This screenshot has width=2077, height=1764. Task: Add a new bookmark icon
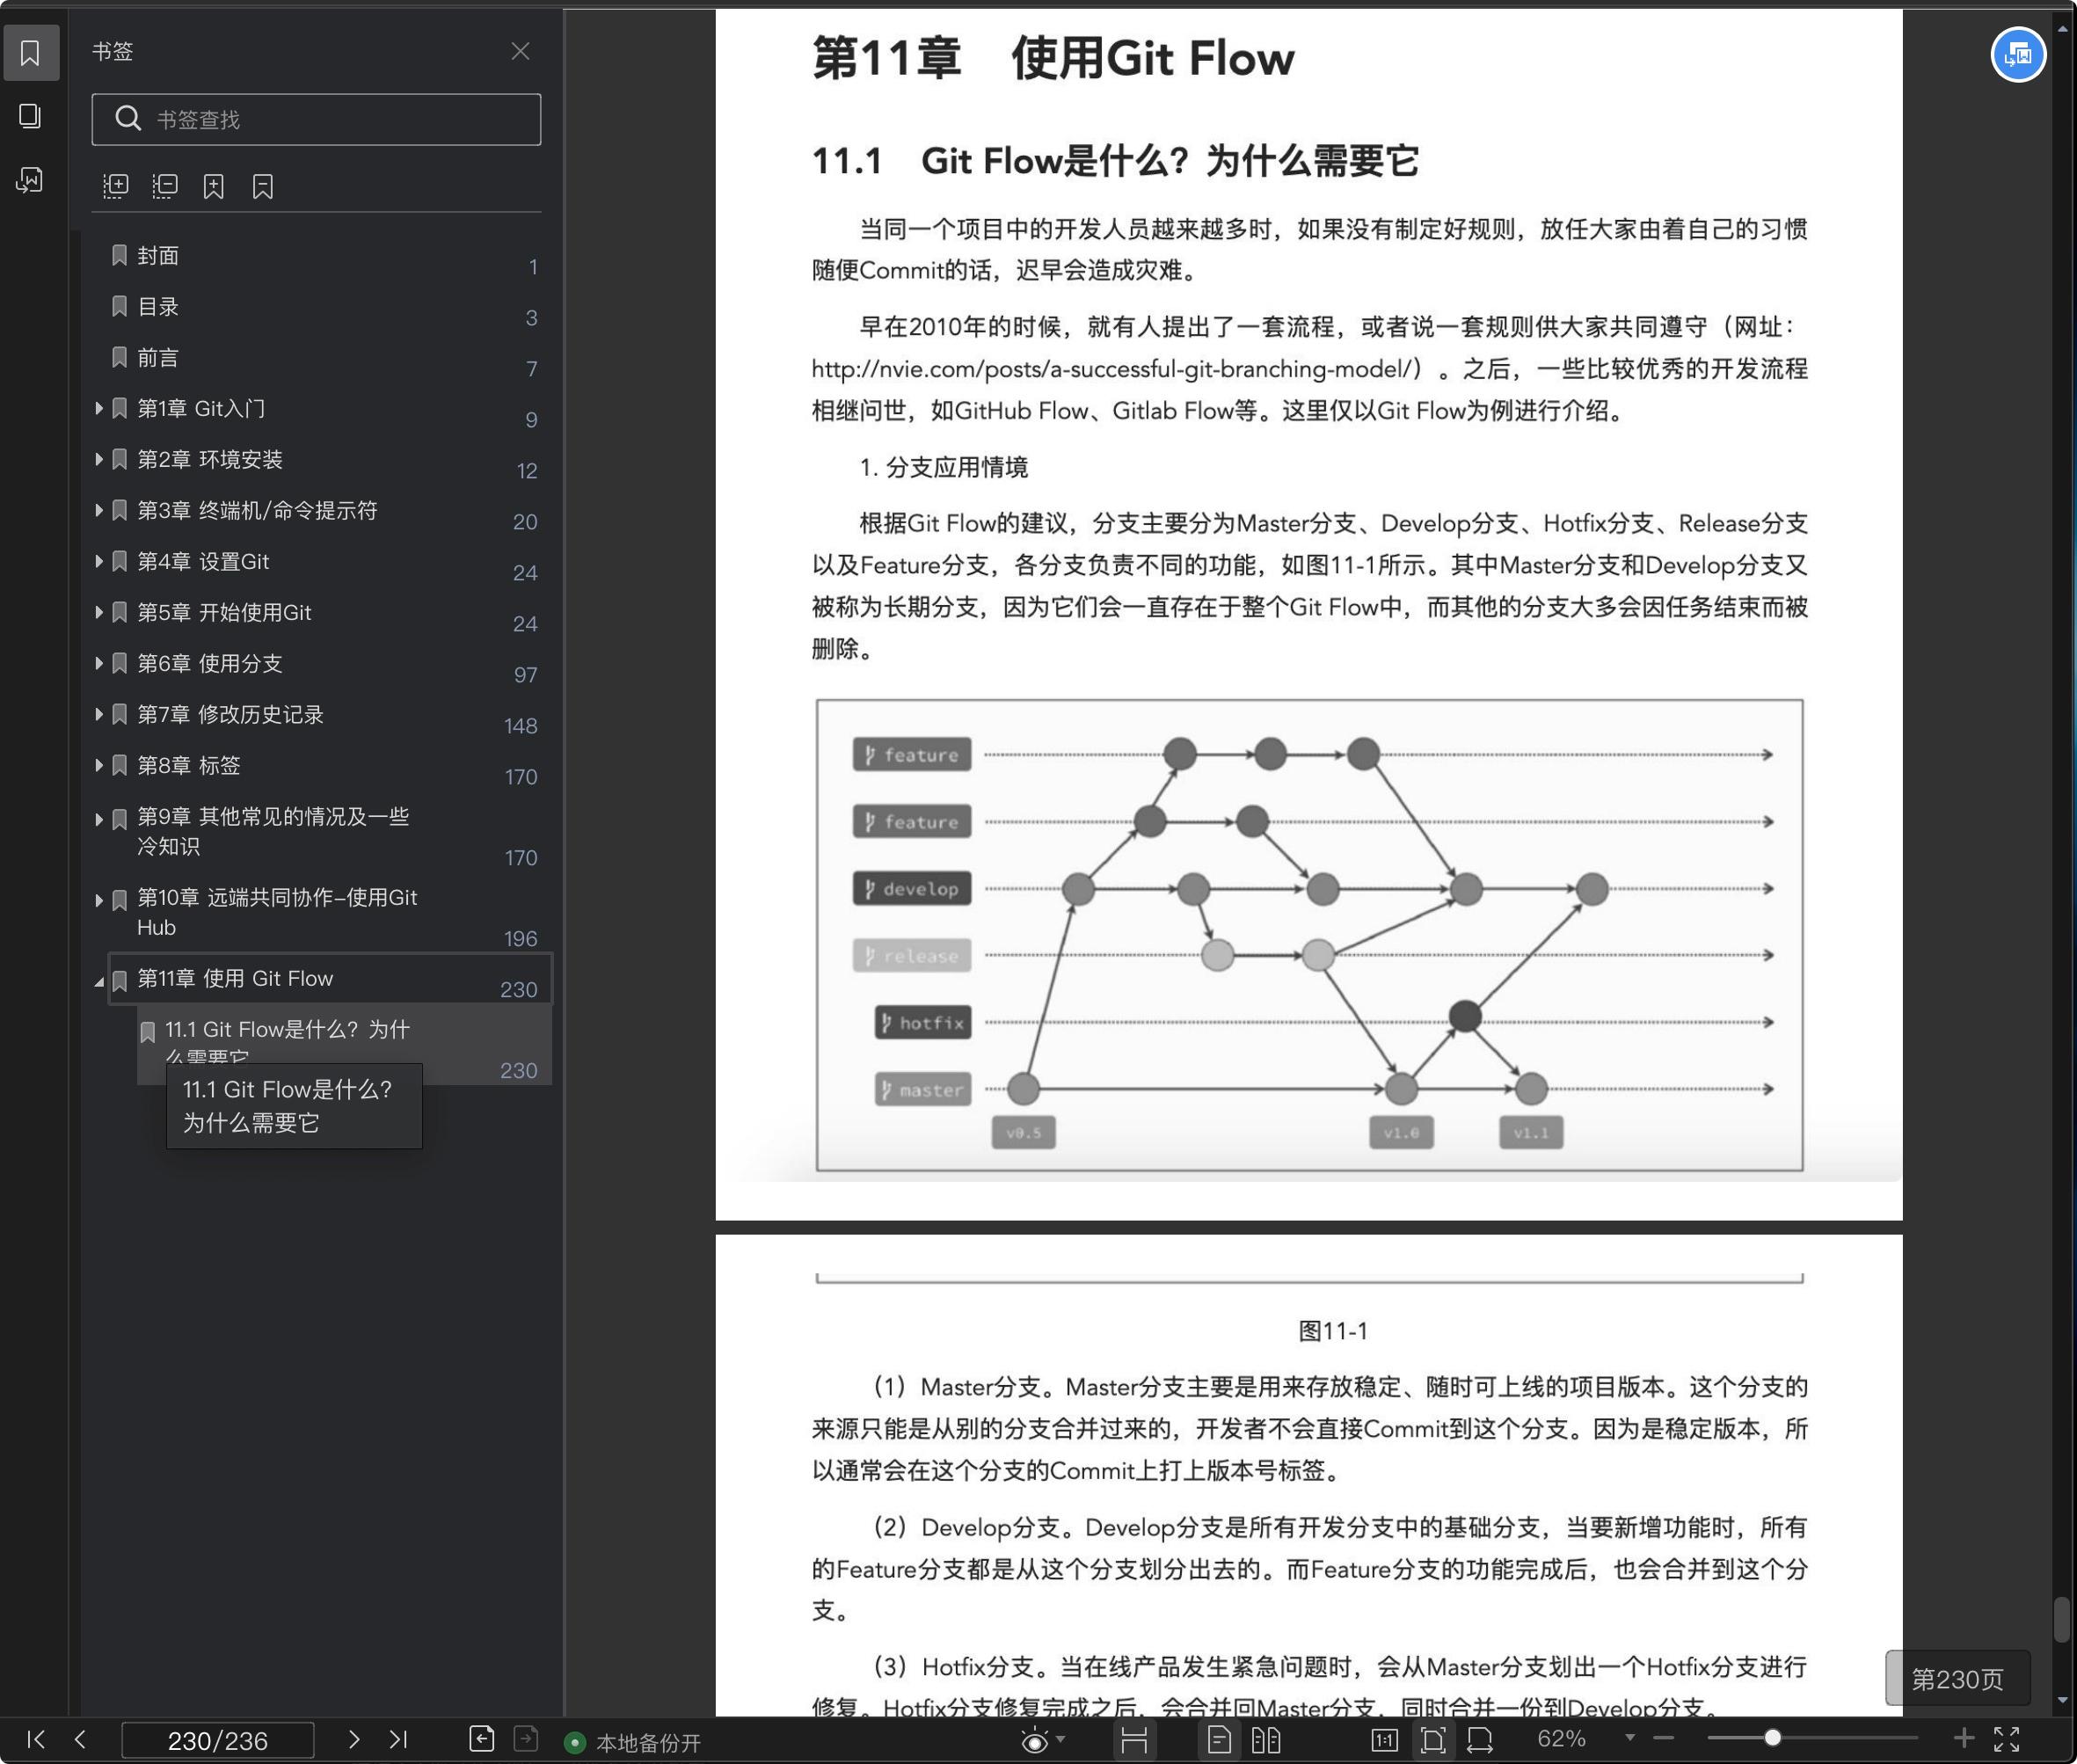pyautogui.click(x=214, y=186)
